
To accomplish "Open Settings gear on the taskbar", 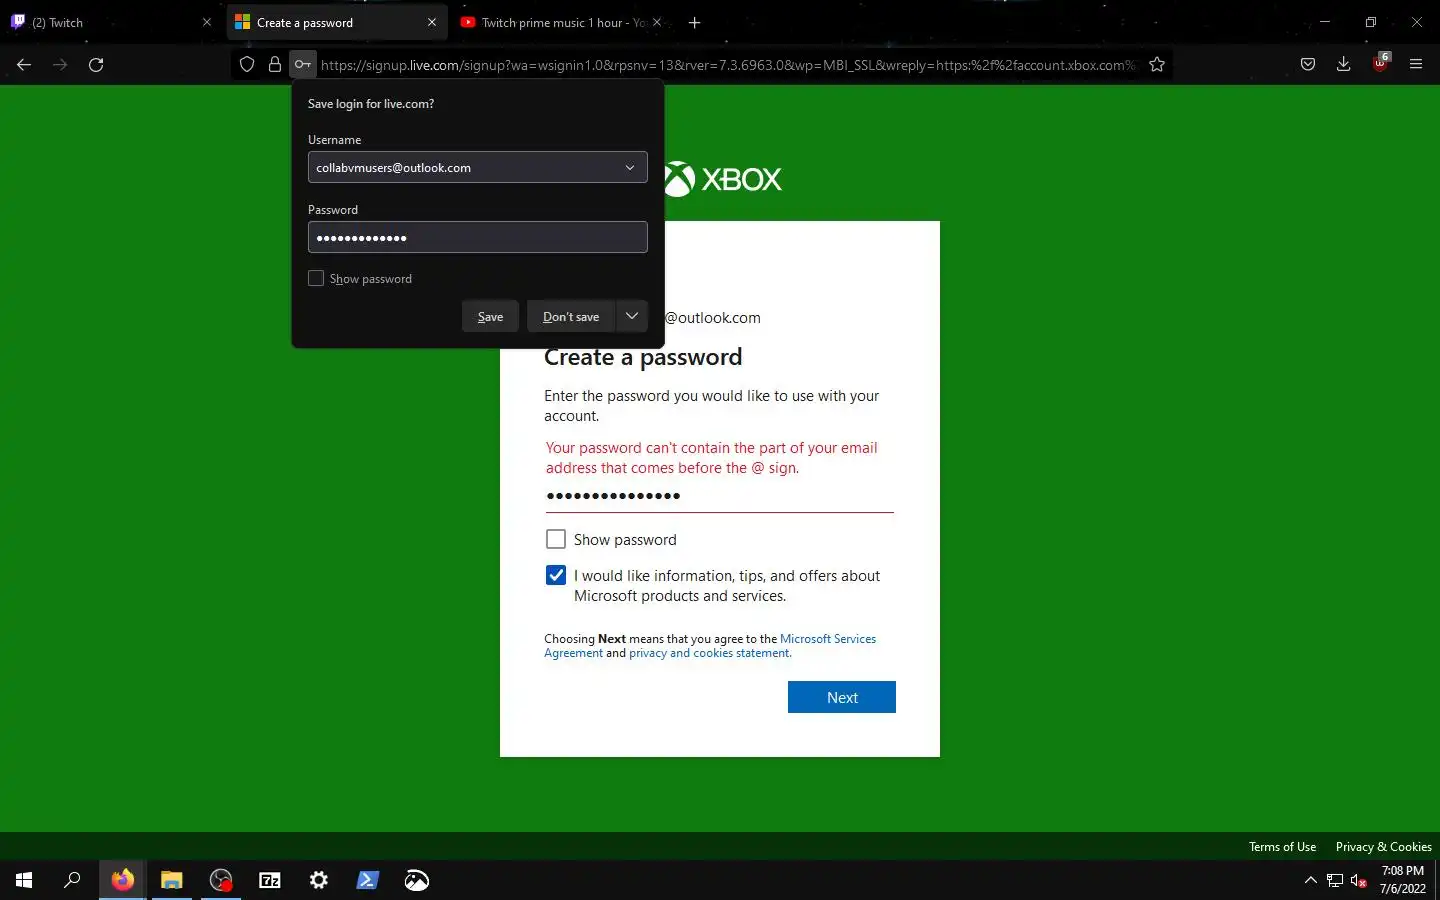I will pos(319,880).
